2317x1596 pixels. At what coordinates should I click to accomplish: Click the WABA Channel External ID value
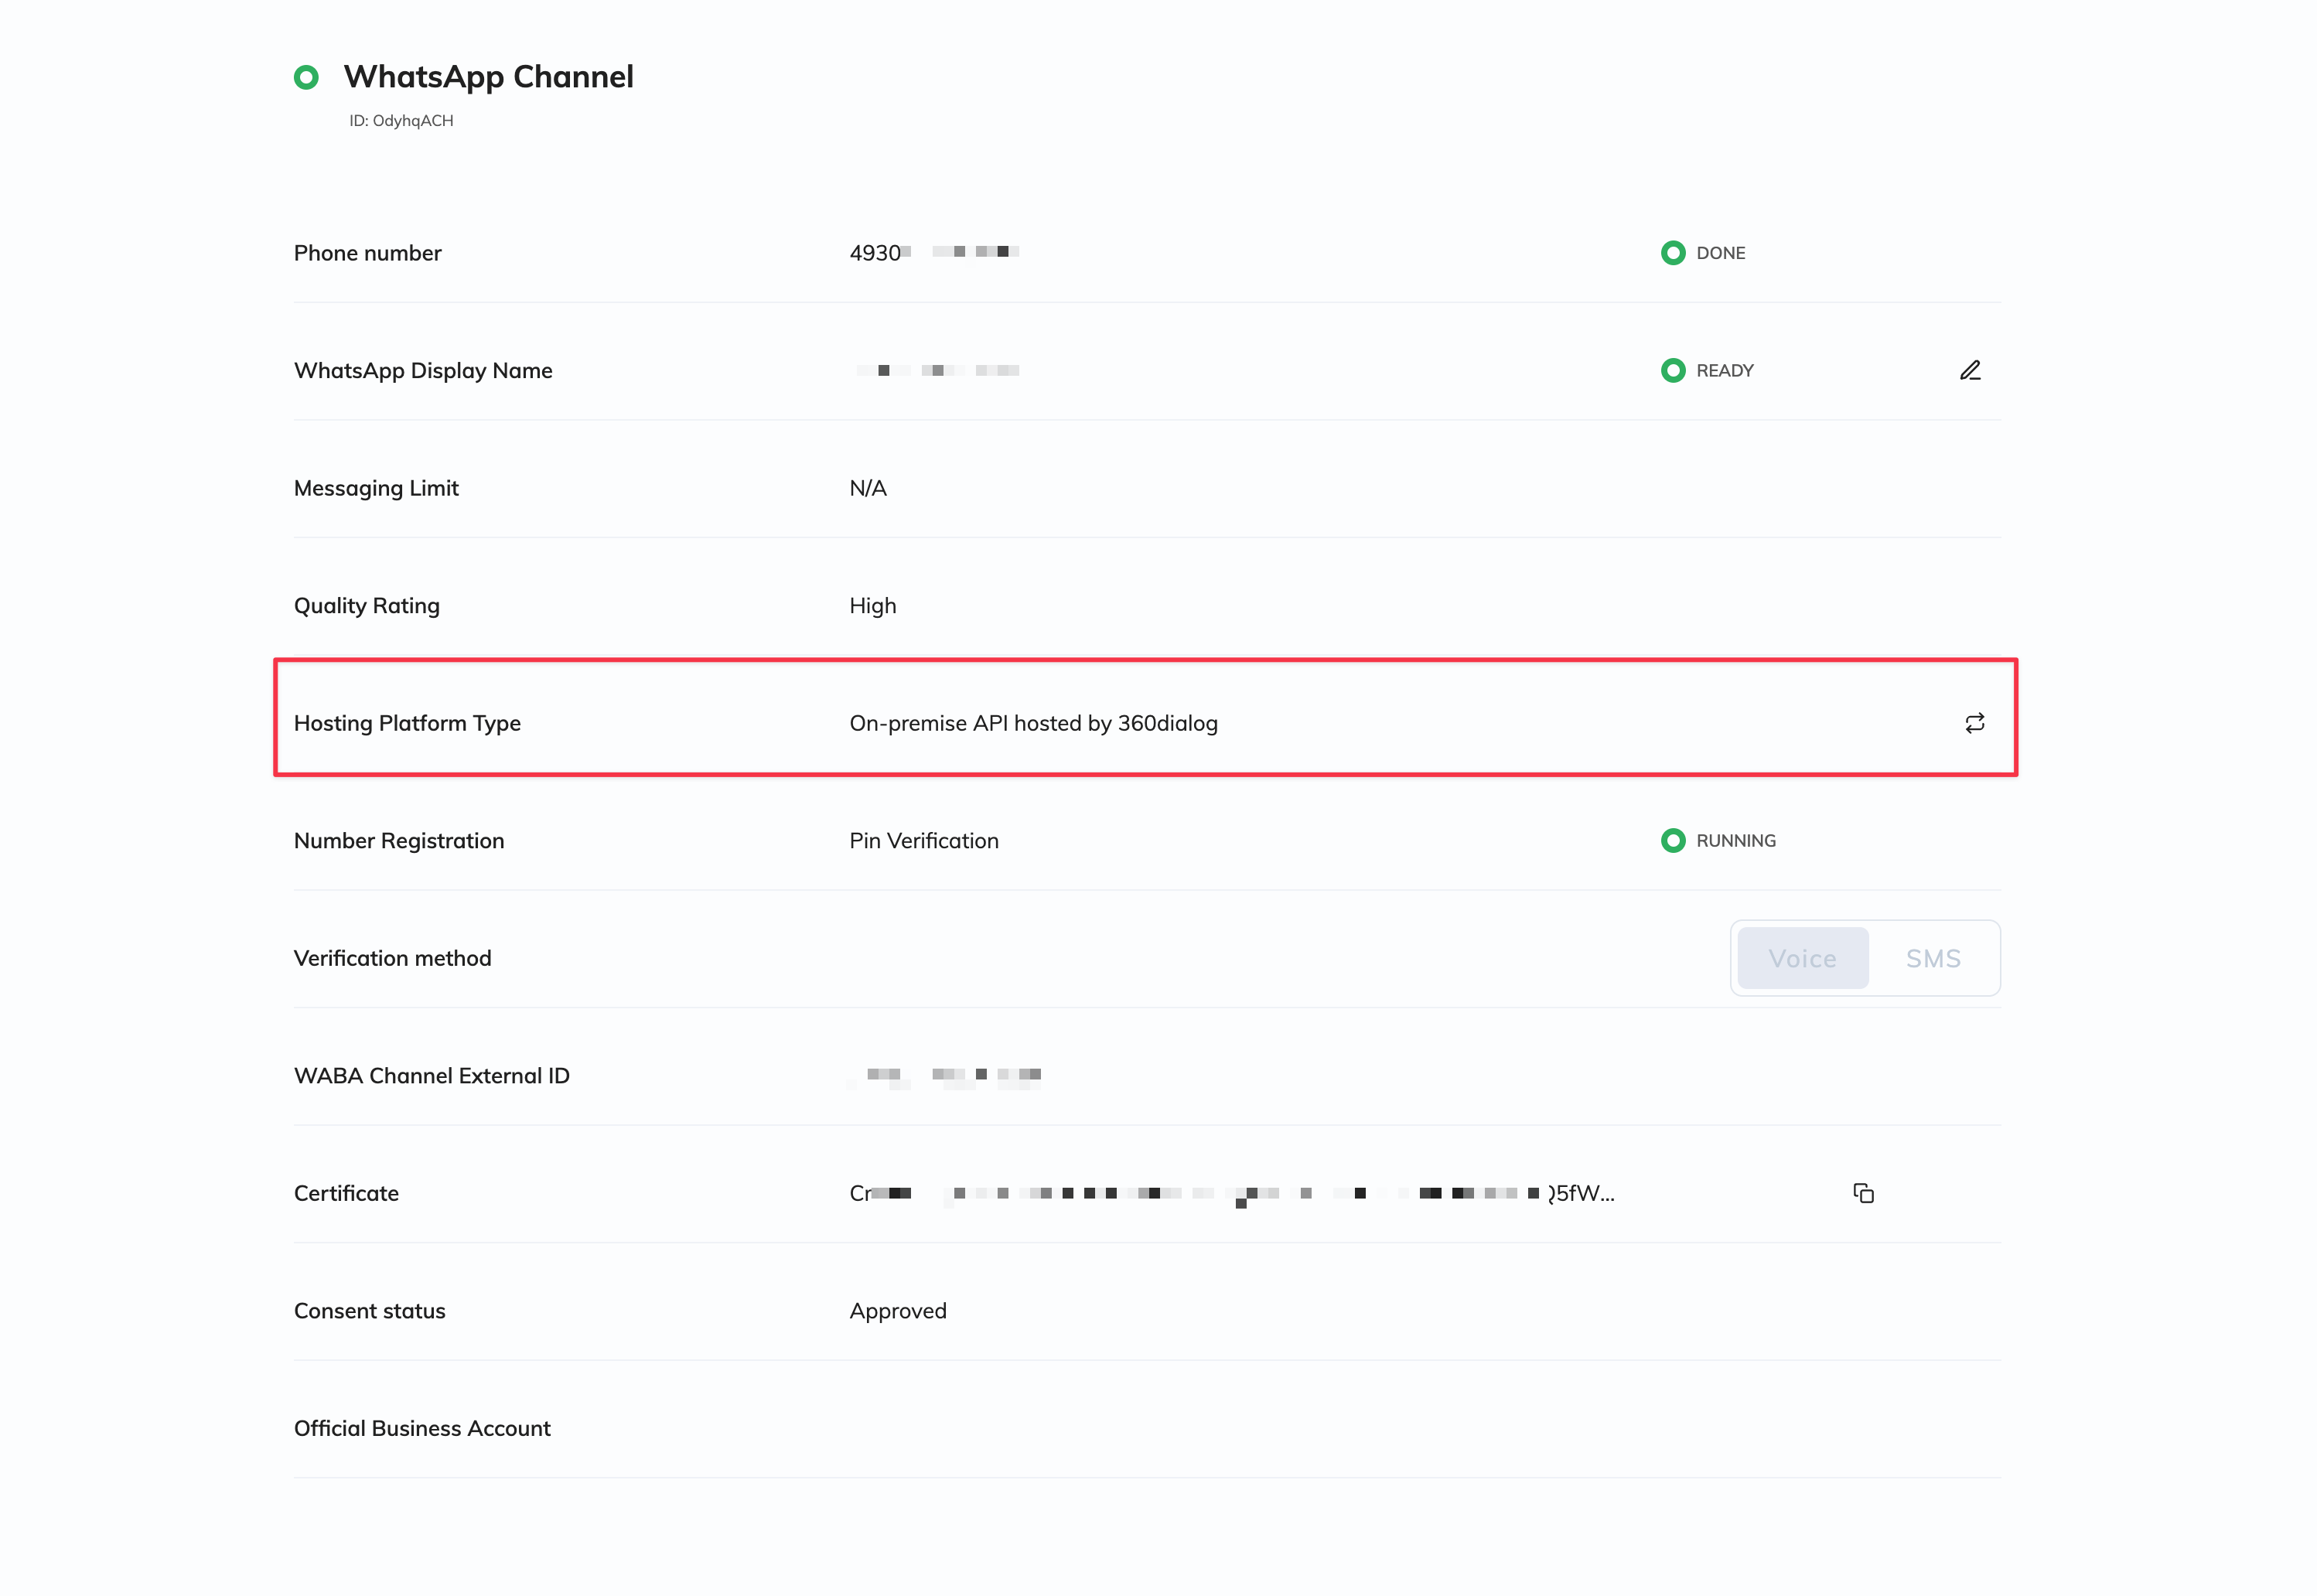click(945, 1076)
